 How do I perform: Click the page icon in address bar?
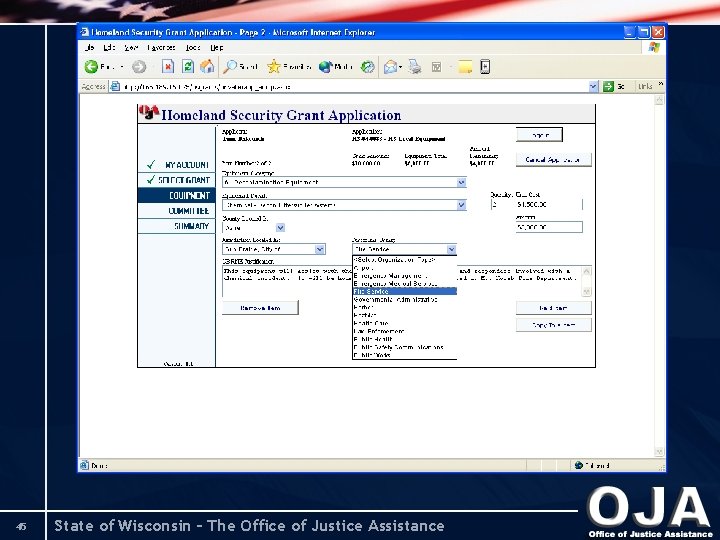(115, 86)
